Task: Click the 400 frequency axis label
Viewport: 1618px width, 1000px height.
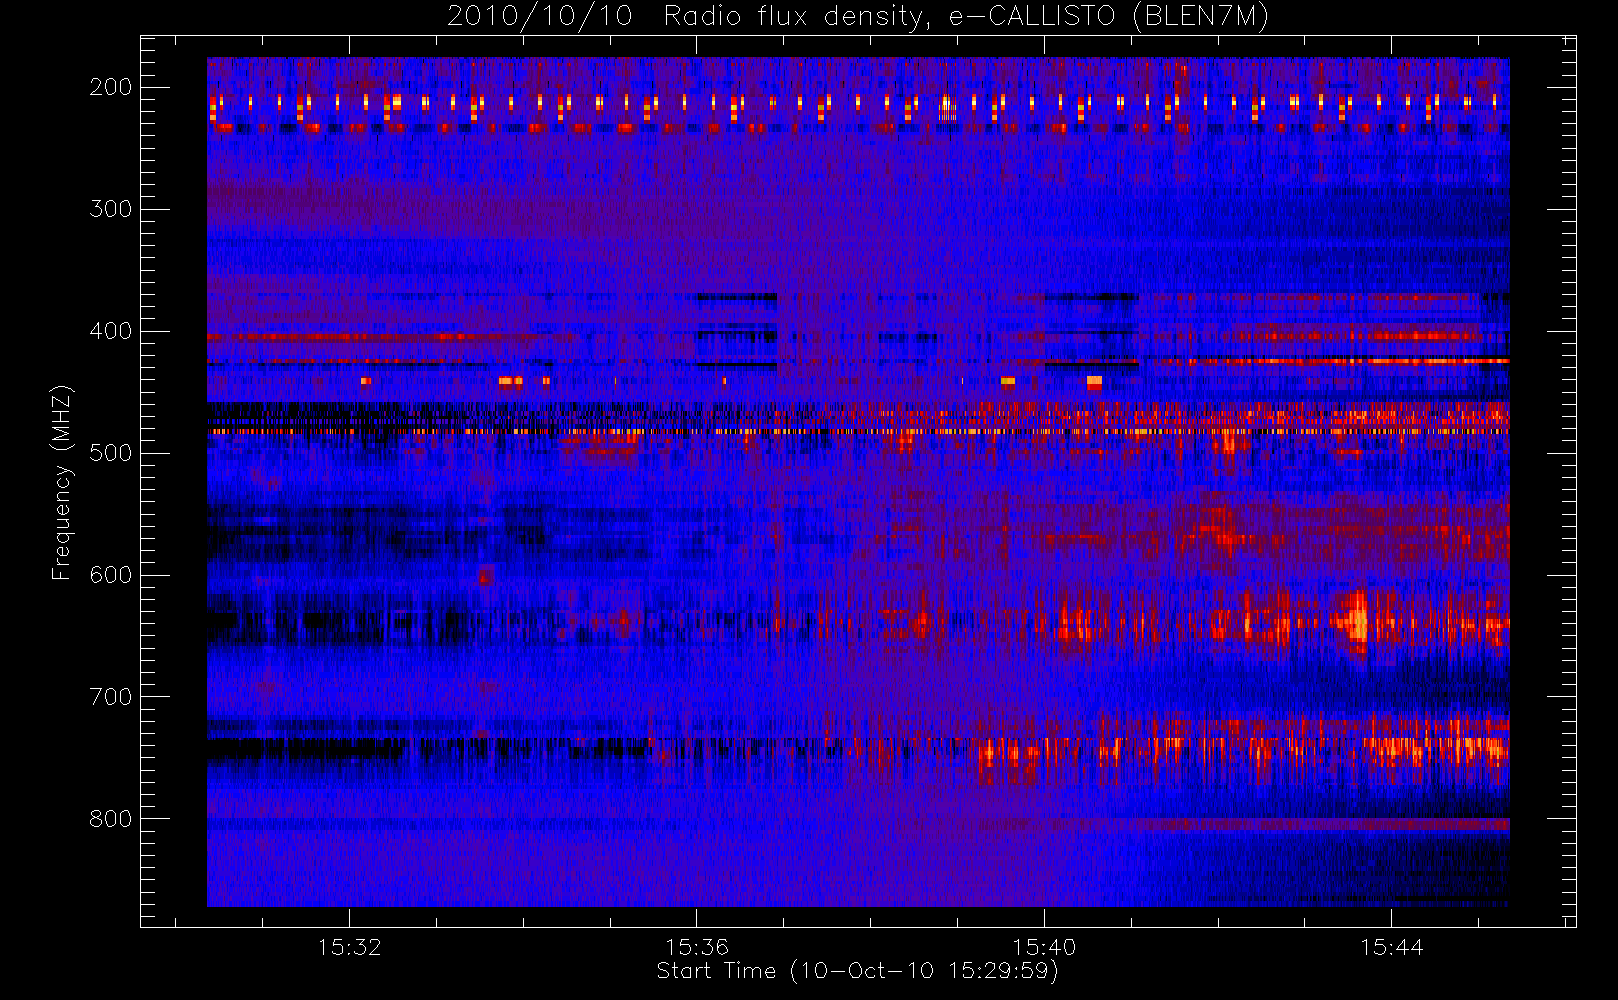Action: click(110, 331)
